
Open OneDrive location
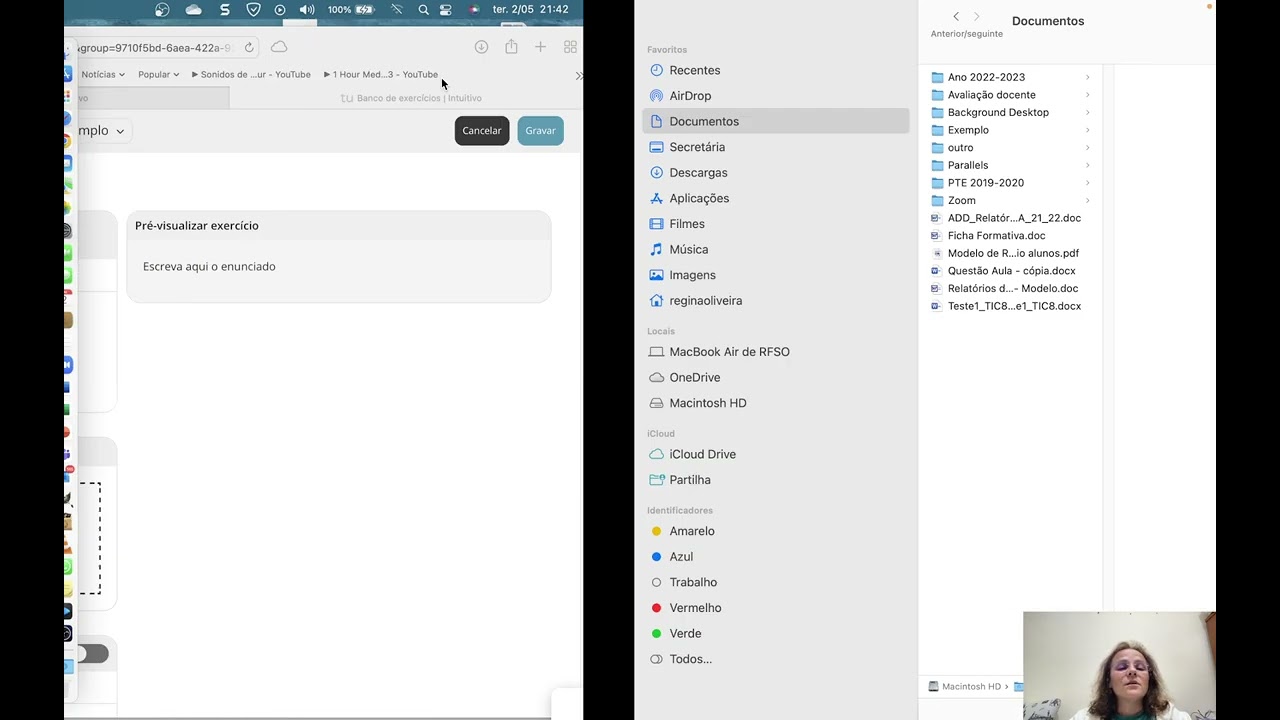[x=775, y=377]
